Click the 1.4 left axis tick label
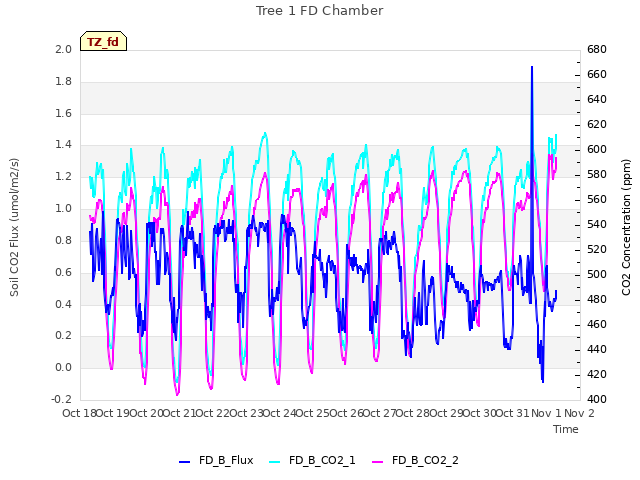 [x=64, y=144]
